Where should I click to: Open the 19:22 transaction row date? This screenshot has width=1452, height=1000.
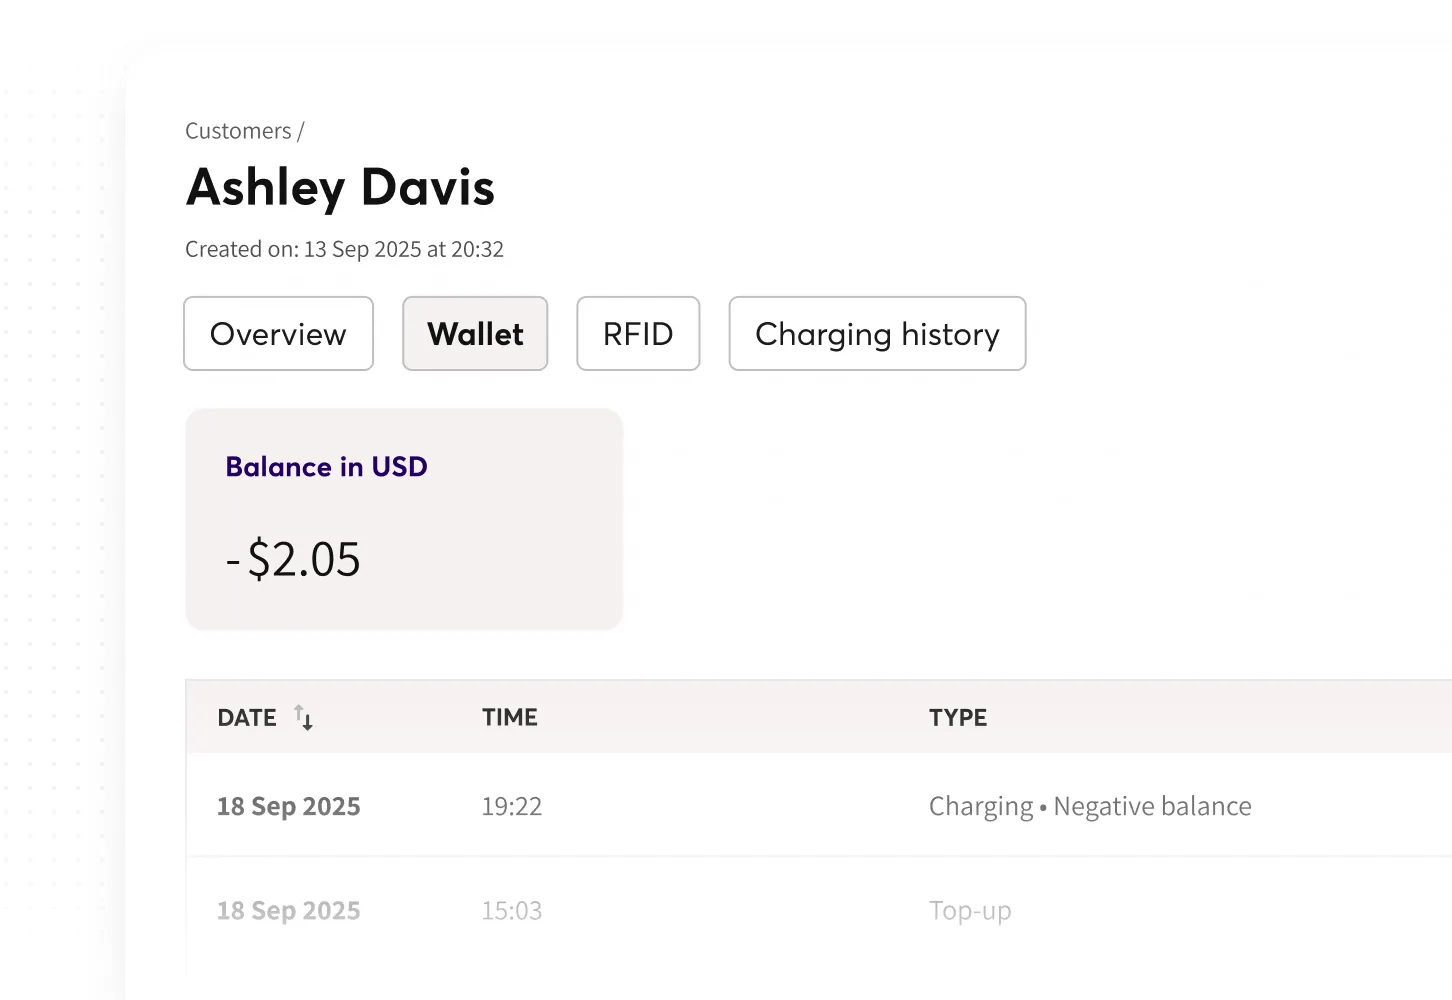(289, 806)
